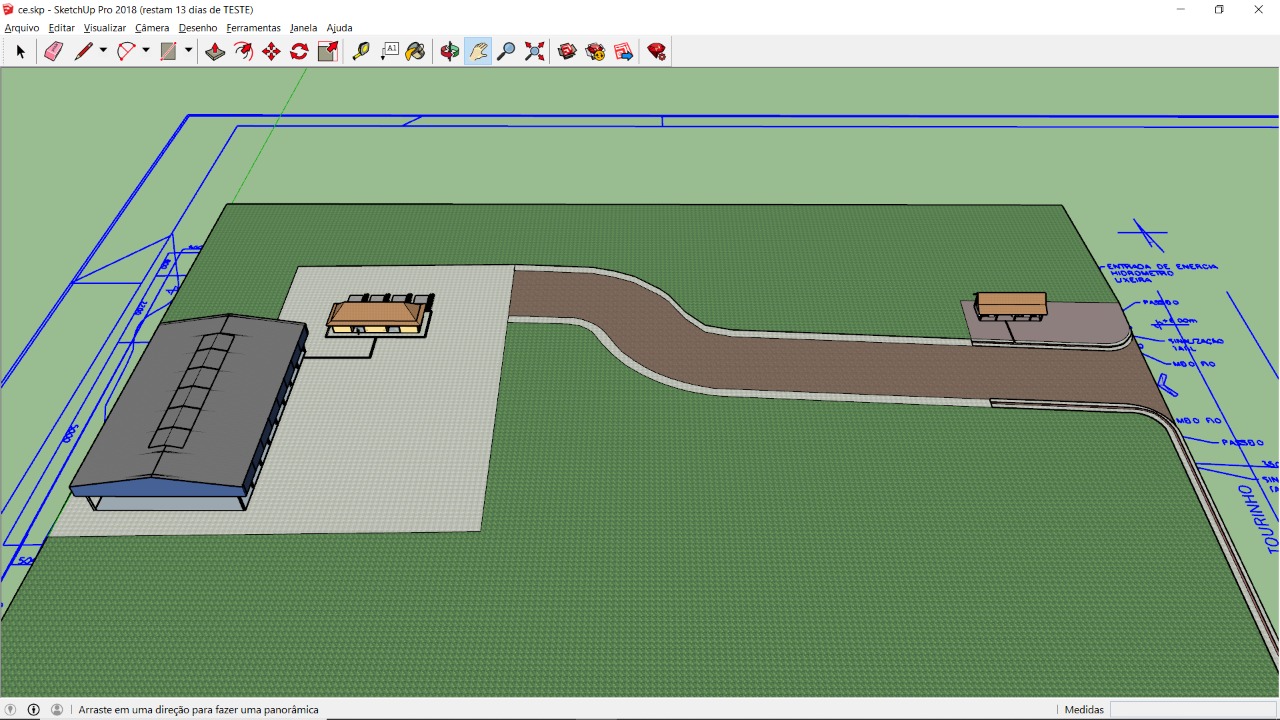The image size is (1280, 720).
Task: Activate the Orbit camera tool
Action: [x=450, y=51]
